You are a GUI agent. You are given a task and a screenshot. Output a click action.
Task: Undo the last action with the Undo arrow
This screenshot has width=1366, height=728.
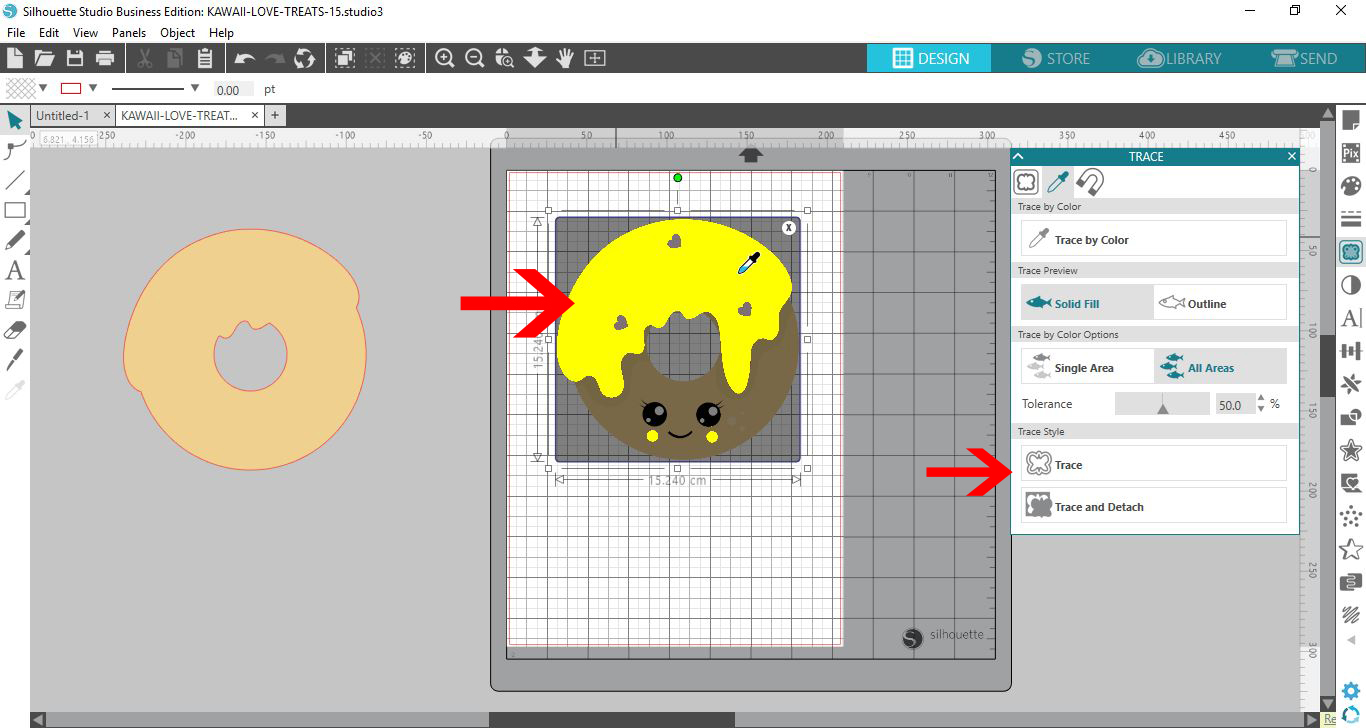pyautogui.click(x=245, y=58)
